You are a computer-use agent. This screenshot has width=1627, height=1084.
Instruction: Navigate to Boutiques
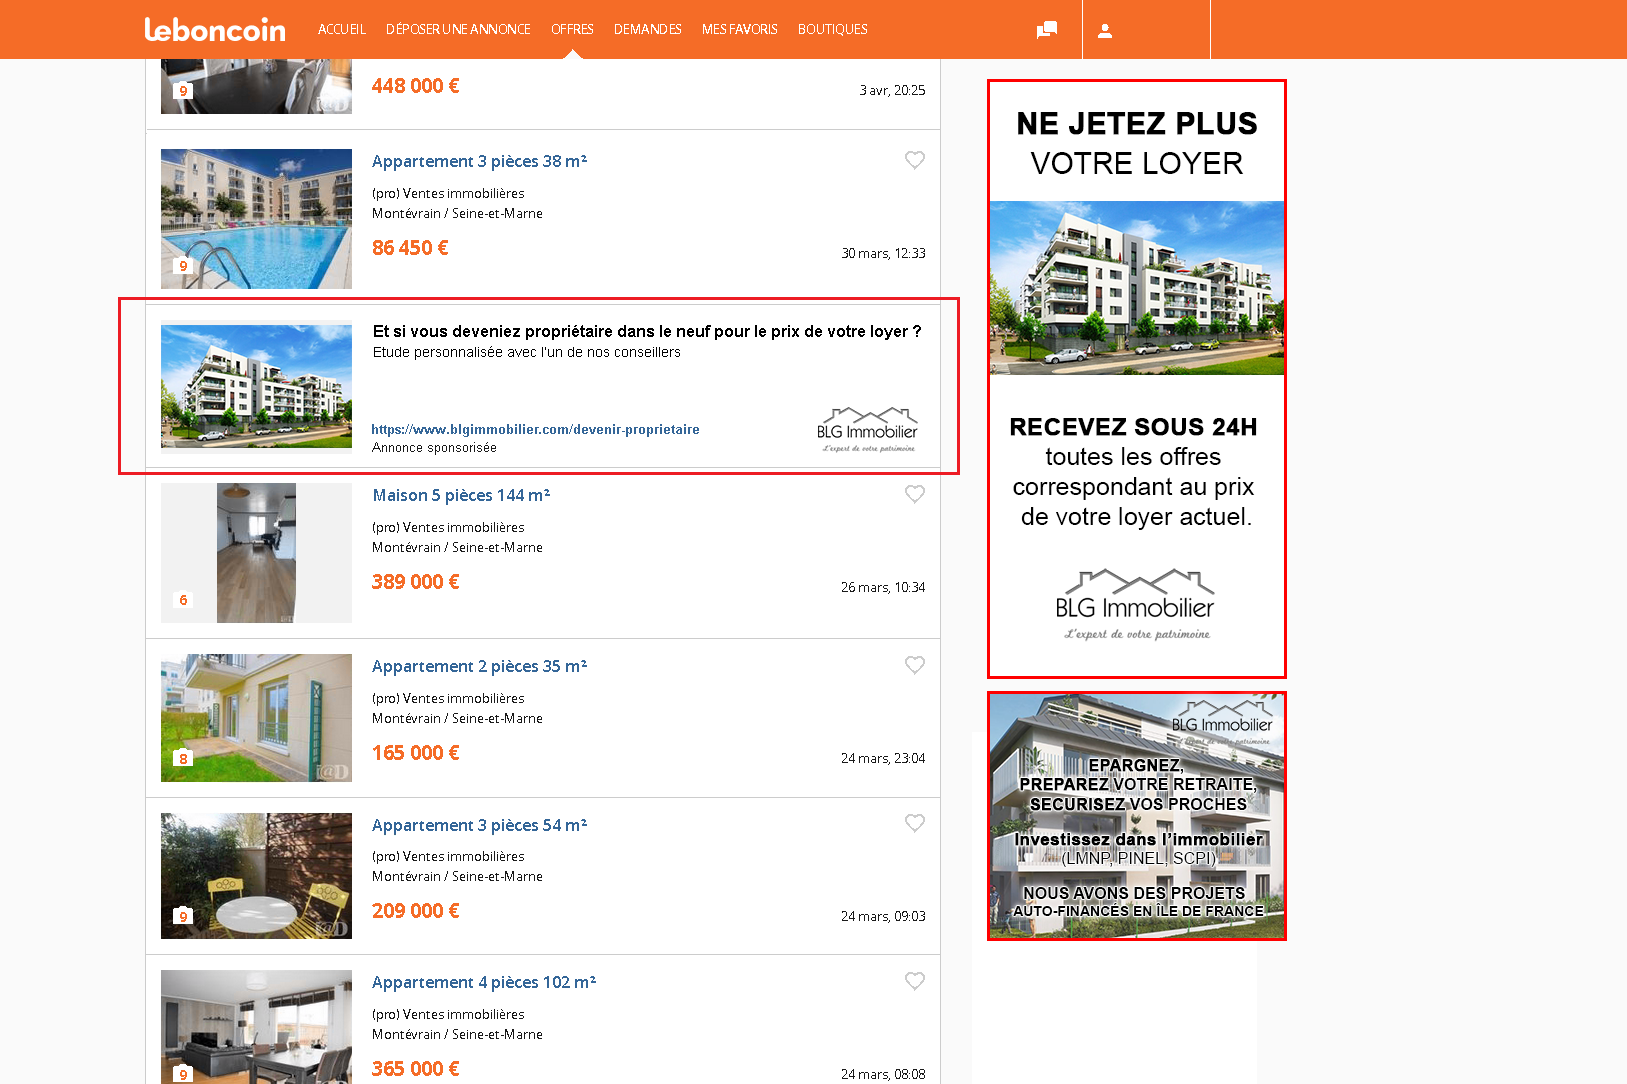(832, 30)
